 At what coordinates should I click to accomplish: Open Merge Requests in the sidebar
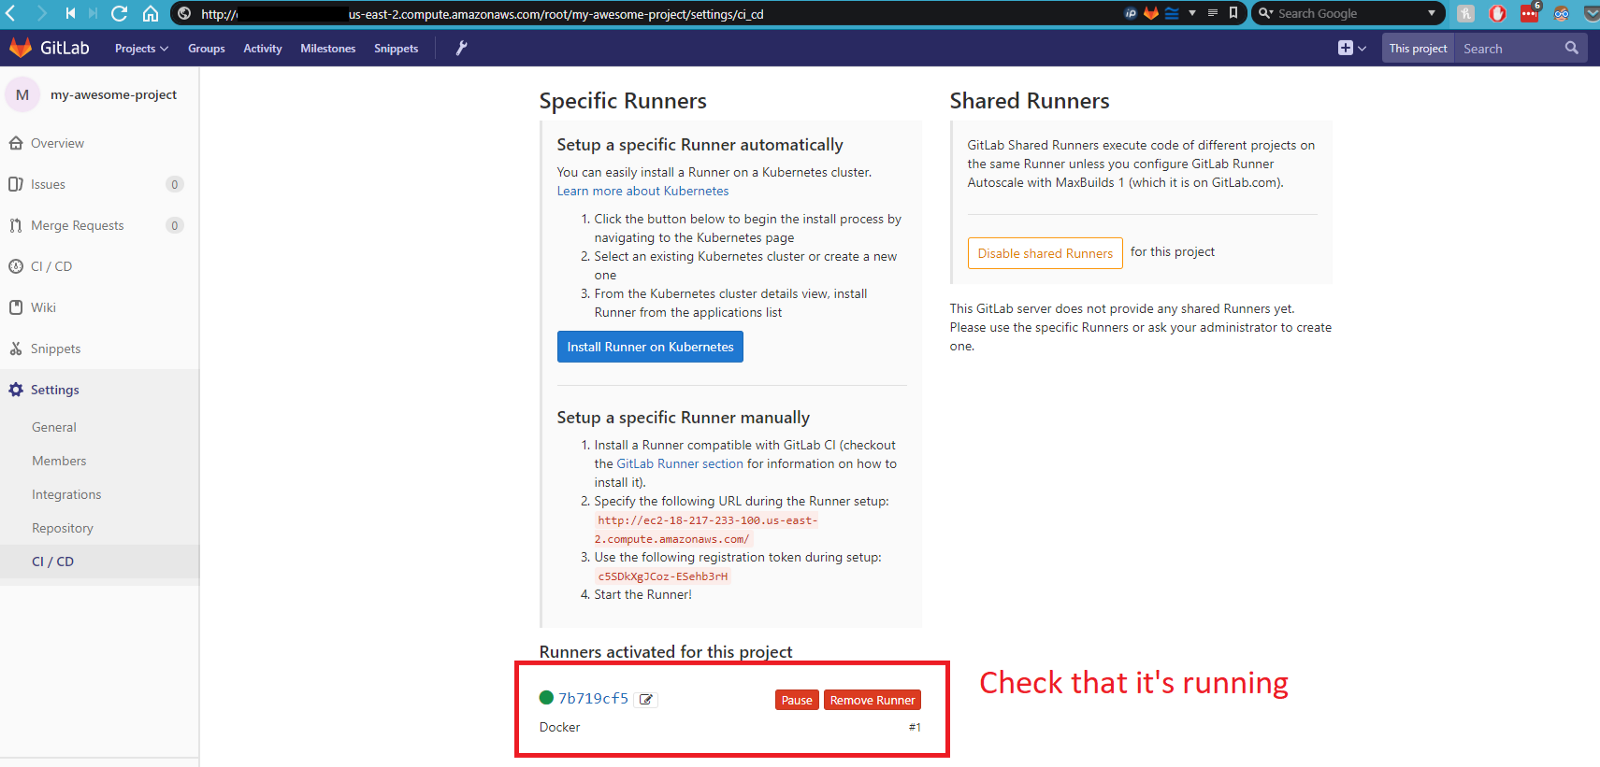point(77,225)
